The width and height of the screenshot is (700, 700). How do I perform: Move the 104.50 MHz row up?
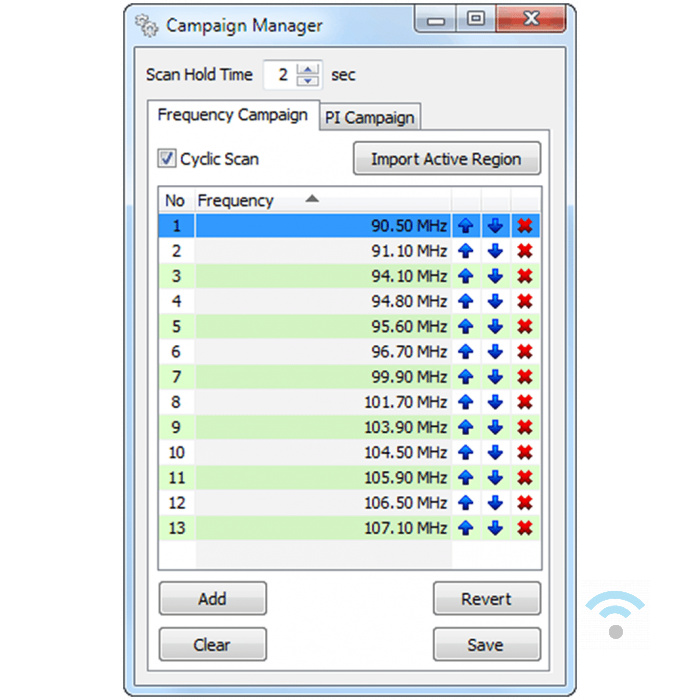pyautogui.click(x=465, y=452)
